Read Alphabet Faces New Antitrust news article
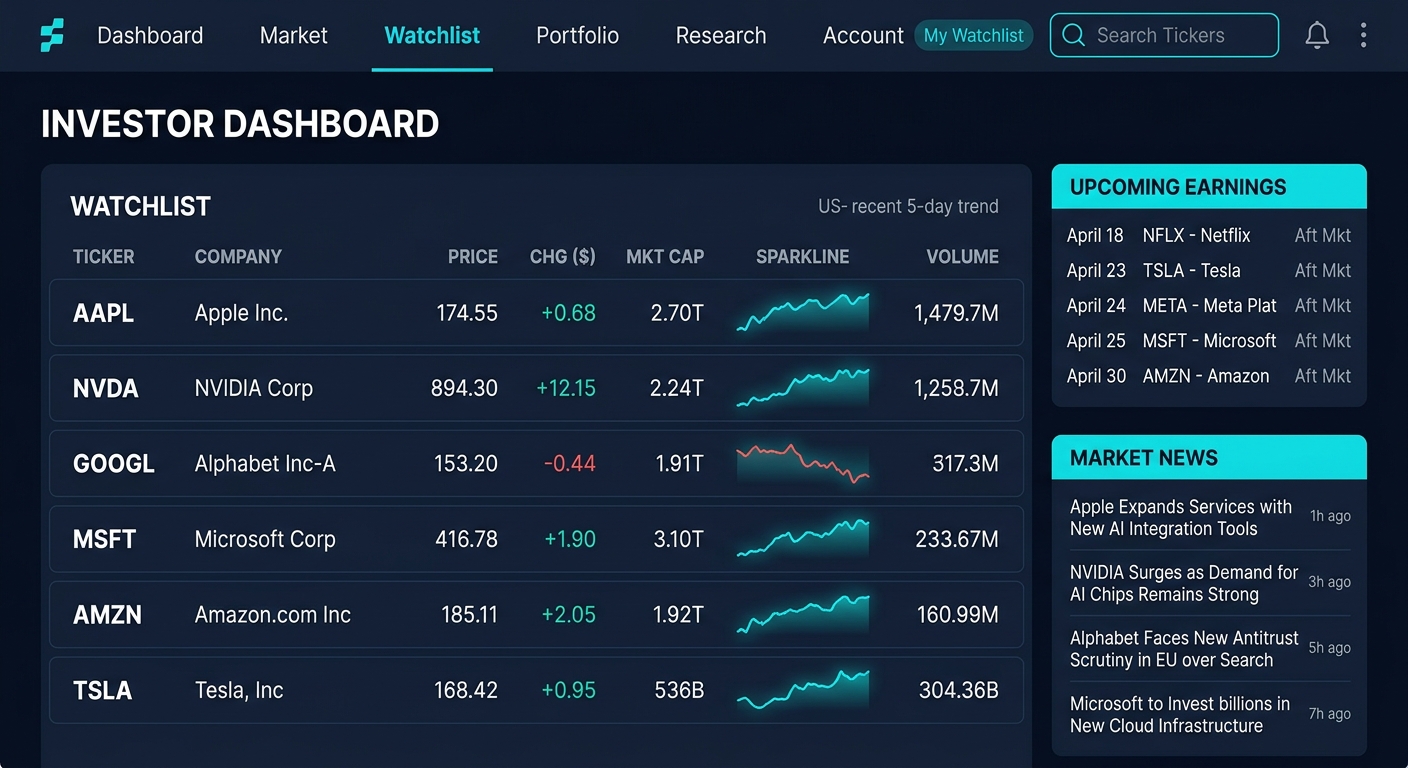 (x=1210, y=649)
